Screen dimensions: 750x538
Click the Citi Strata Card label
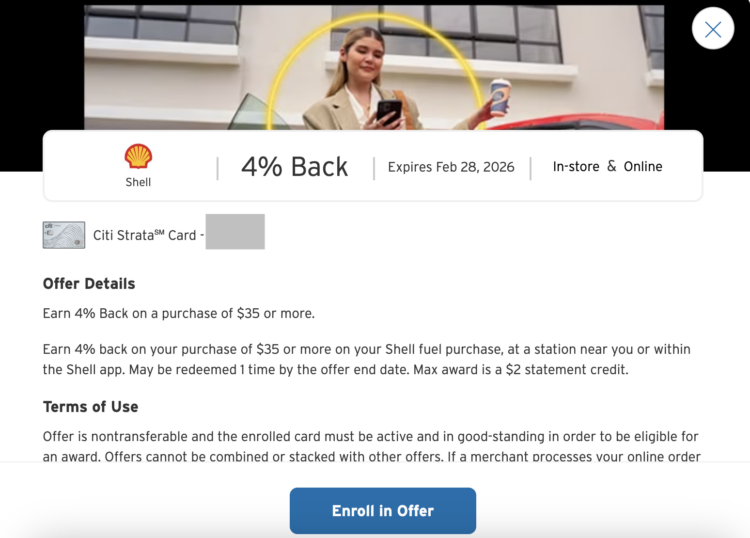pyautogui.click(x=145, y=235)
